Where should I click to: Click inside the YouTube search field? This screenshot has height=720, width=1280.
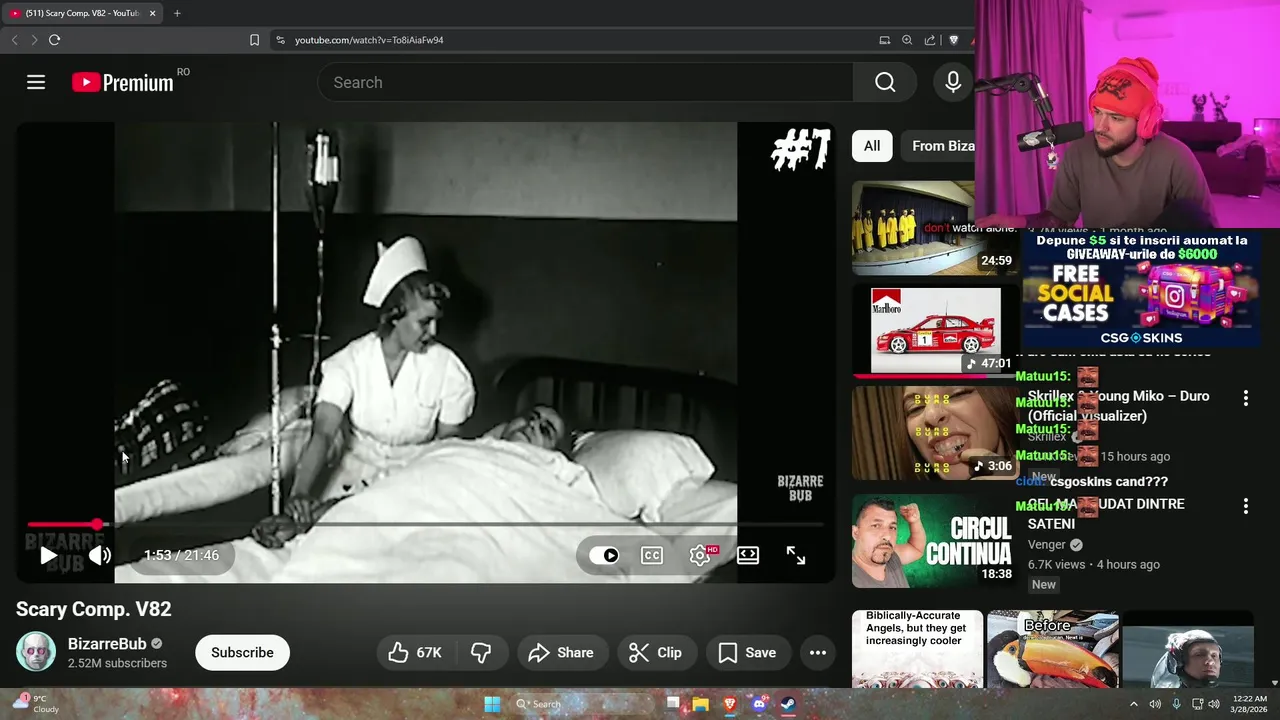(x=586, y=82)
